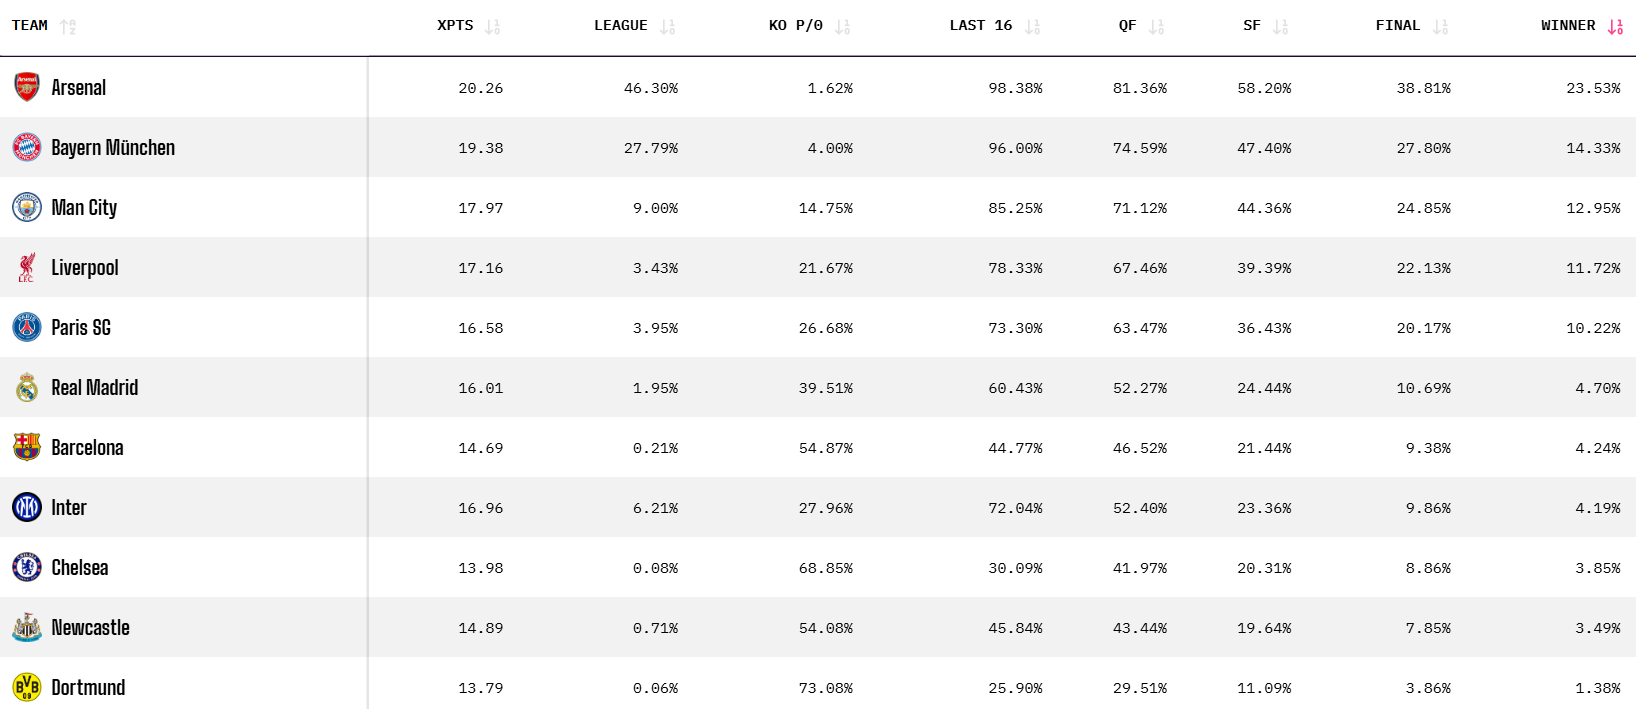Viewport: 1636px width, 709px height.
Task: Open the Newcastle team name link
Action: tap(91, 627)
